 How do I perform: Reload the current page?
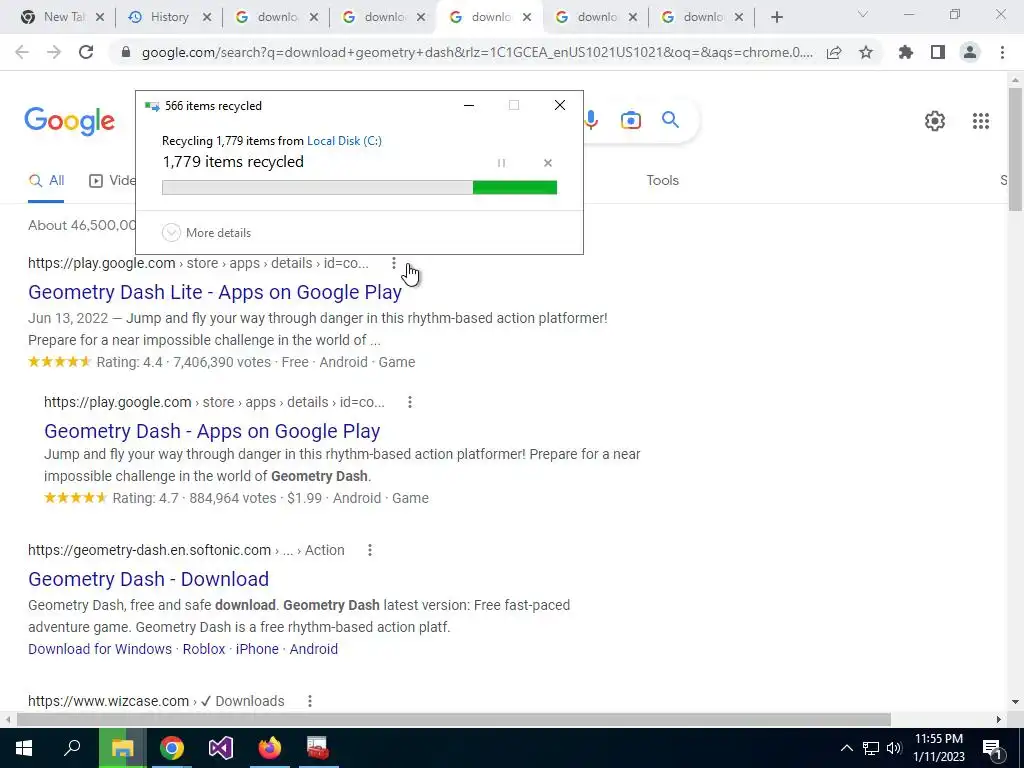[x=86, y=52]
